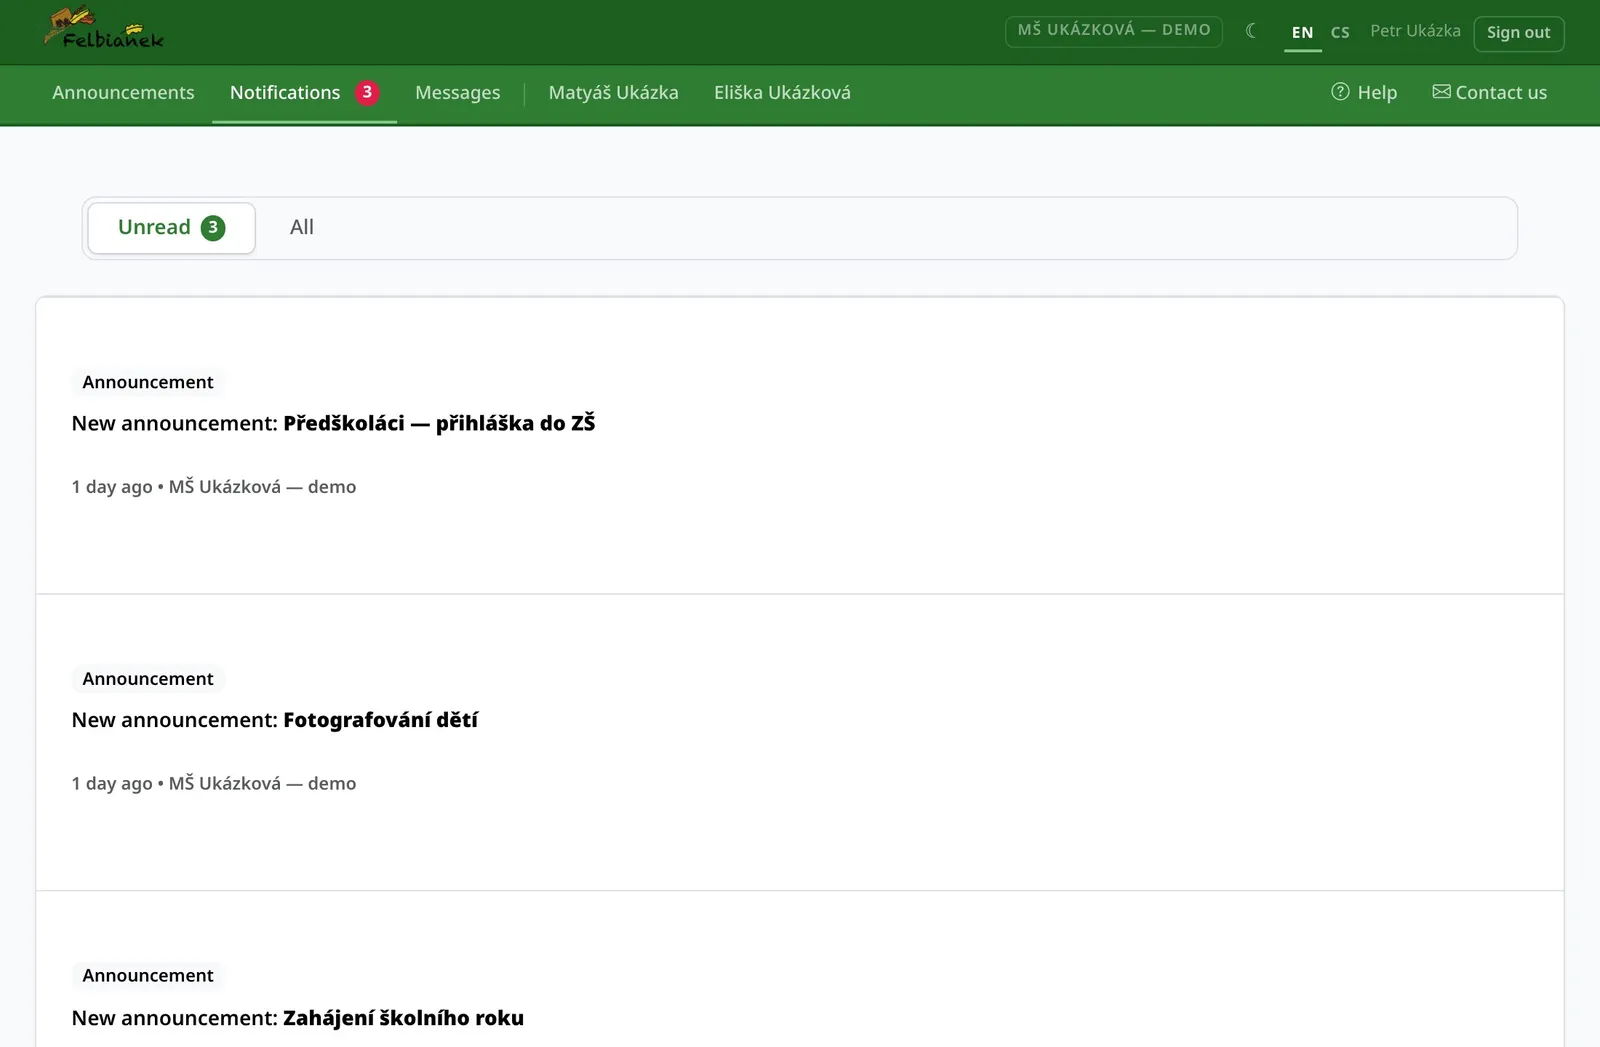Switch language to EN
The height and width of the screenshot is (1047, 1600).
coord(1302,32)
